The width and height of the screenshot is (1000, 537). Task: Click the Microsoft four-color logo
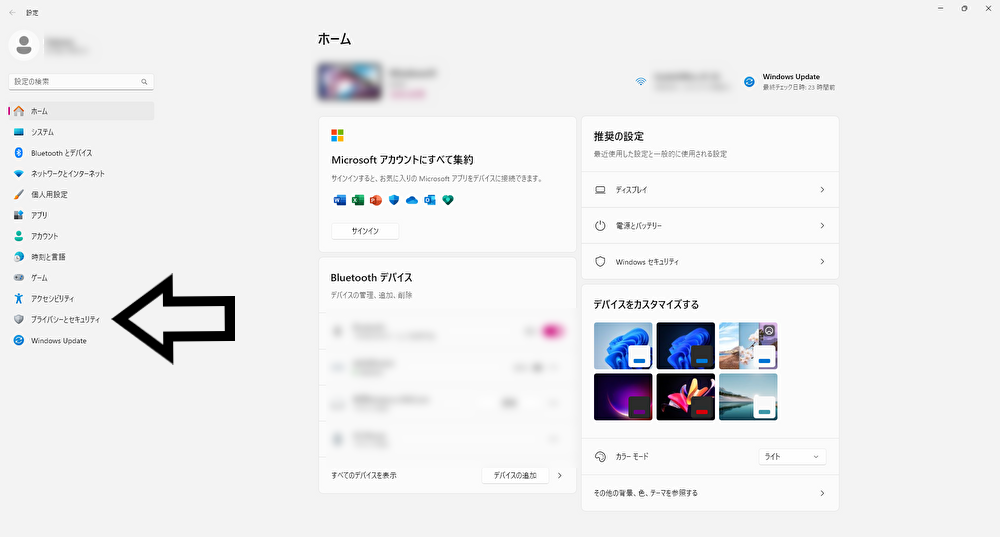click(337, 135)
